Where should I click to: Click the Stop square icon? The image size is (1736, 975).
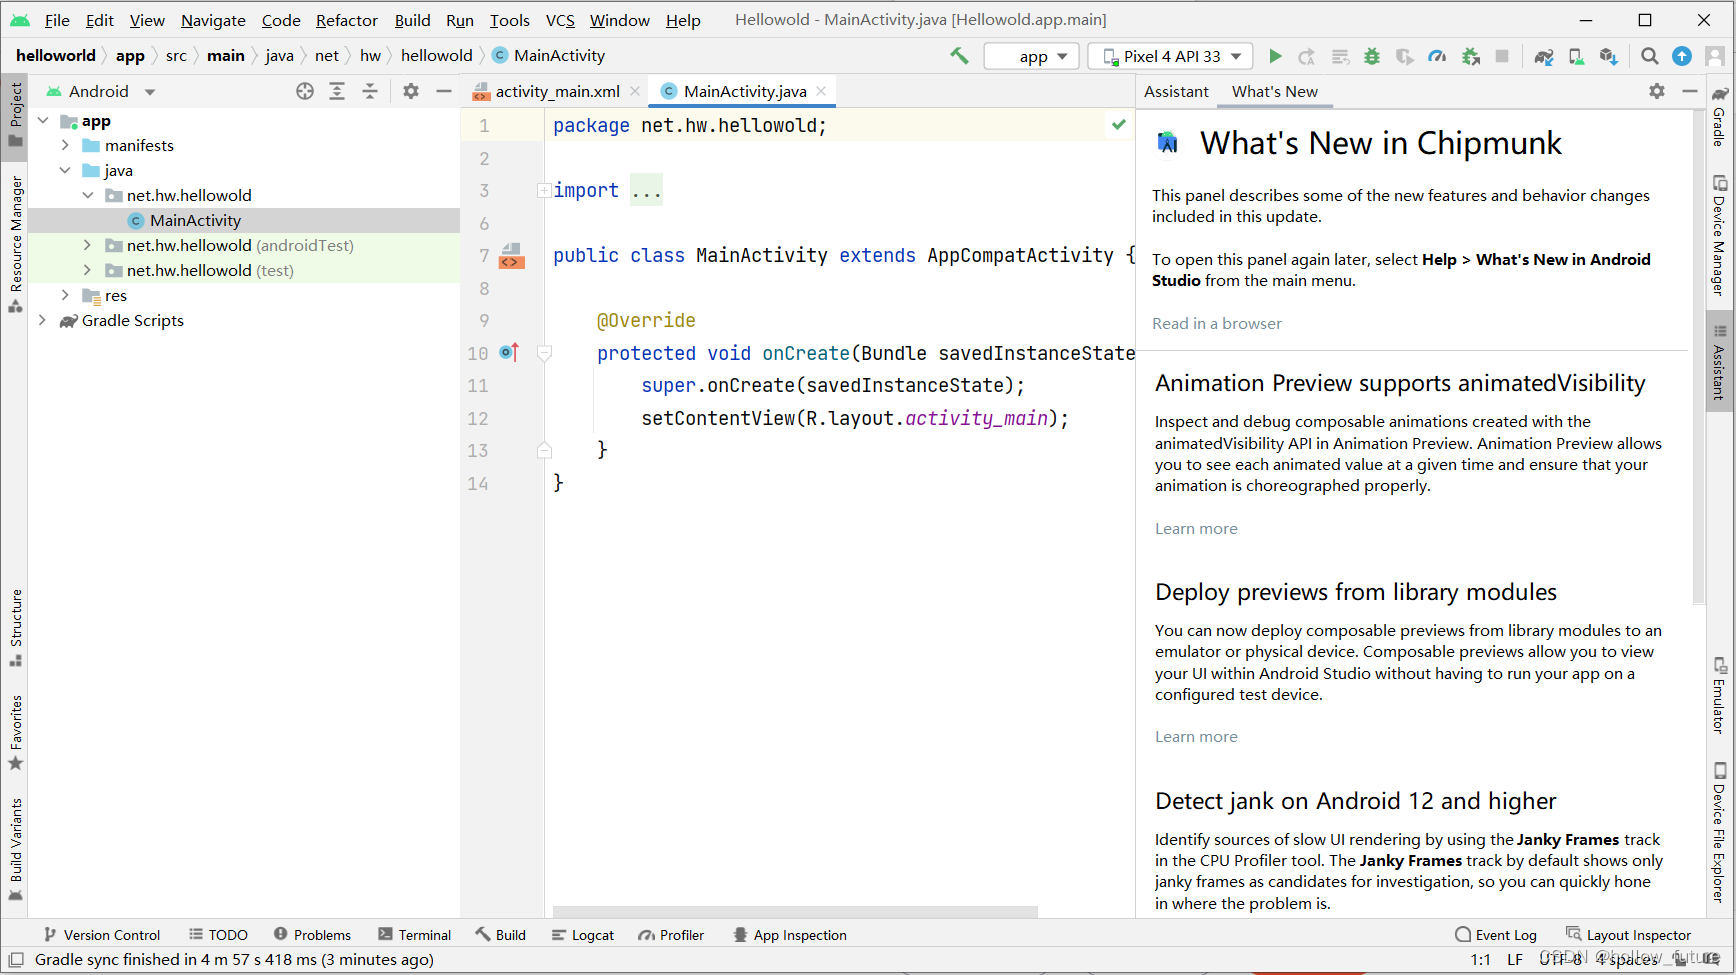(x=1501, y=56)
